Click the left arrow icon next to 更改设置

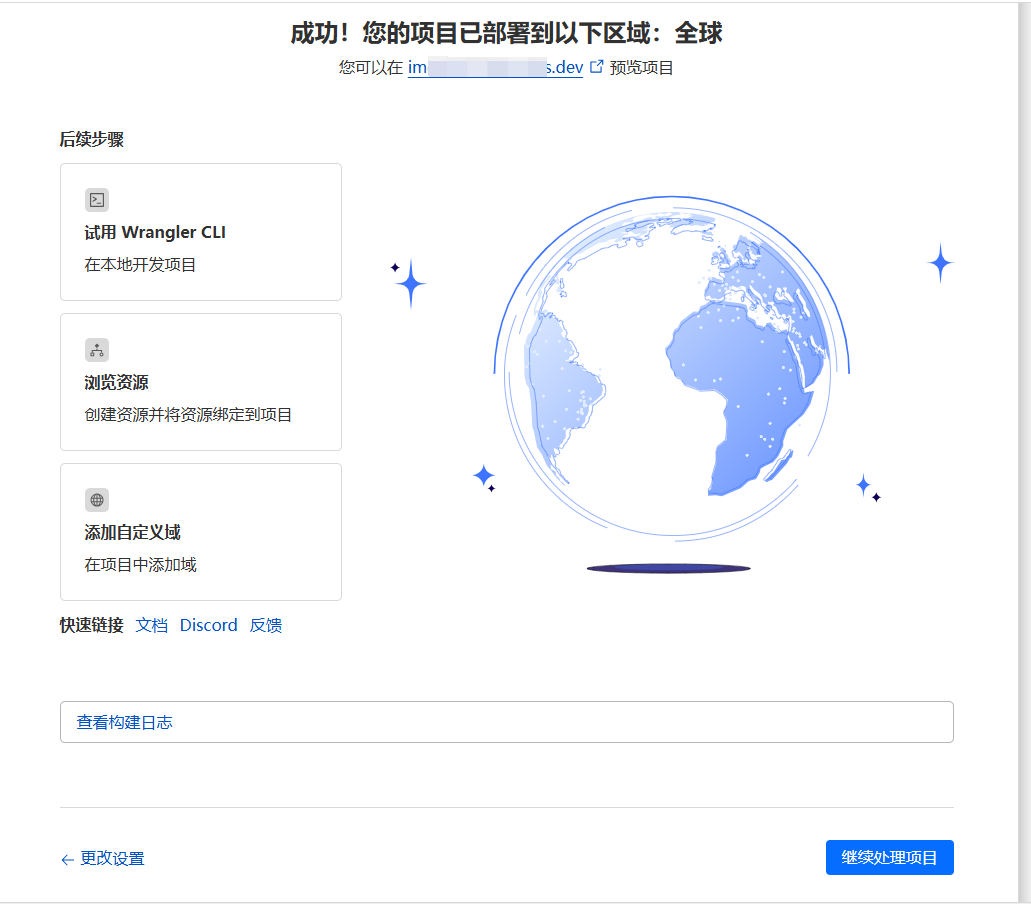pos(67,860)
